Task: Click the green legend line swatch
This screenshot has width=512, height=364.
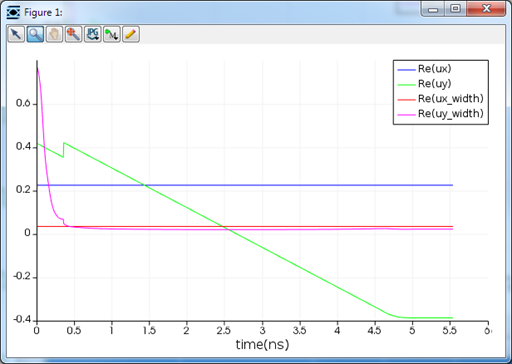Action: (406, 85)
